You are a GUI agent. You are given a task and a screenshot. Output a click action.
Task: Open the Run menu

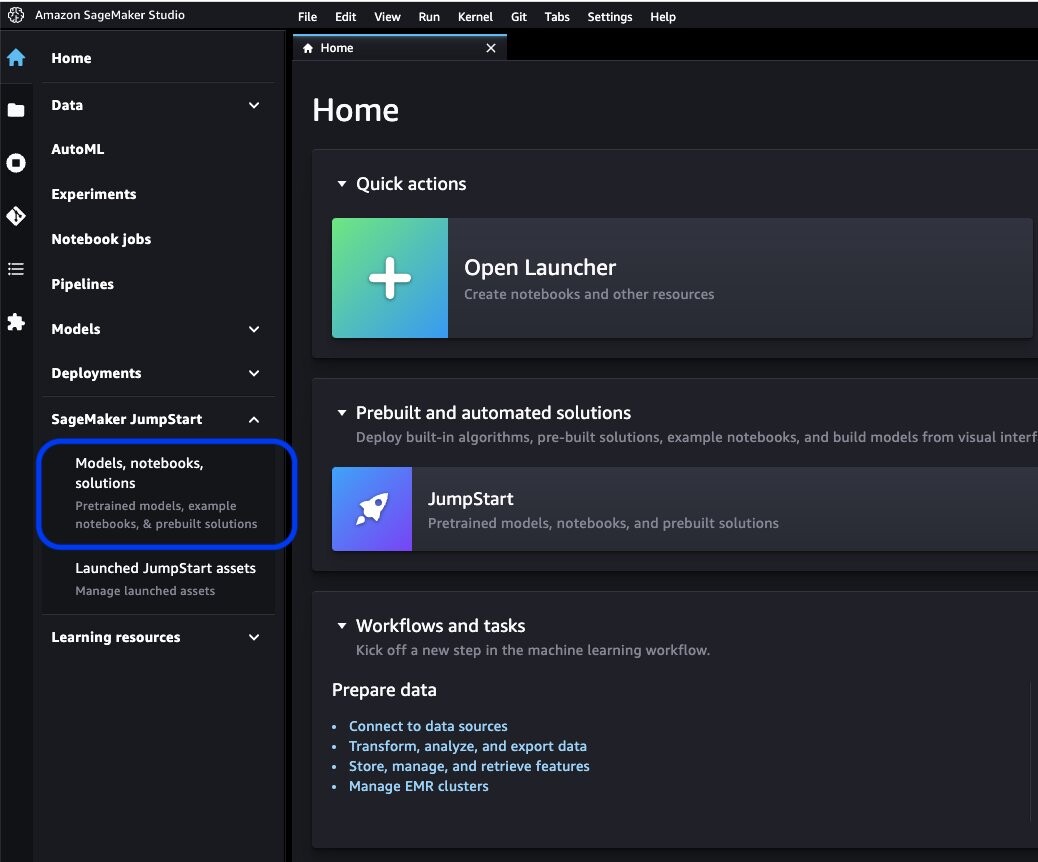429,17
